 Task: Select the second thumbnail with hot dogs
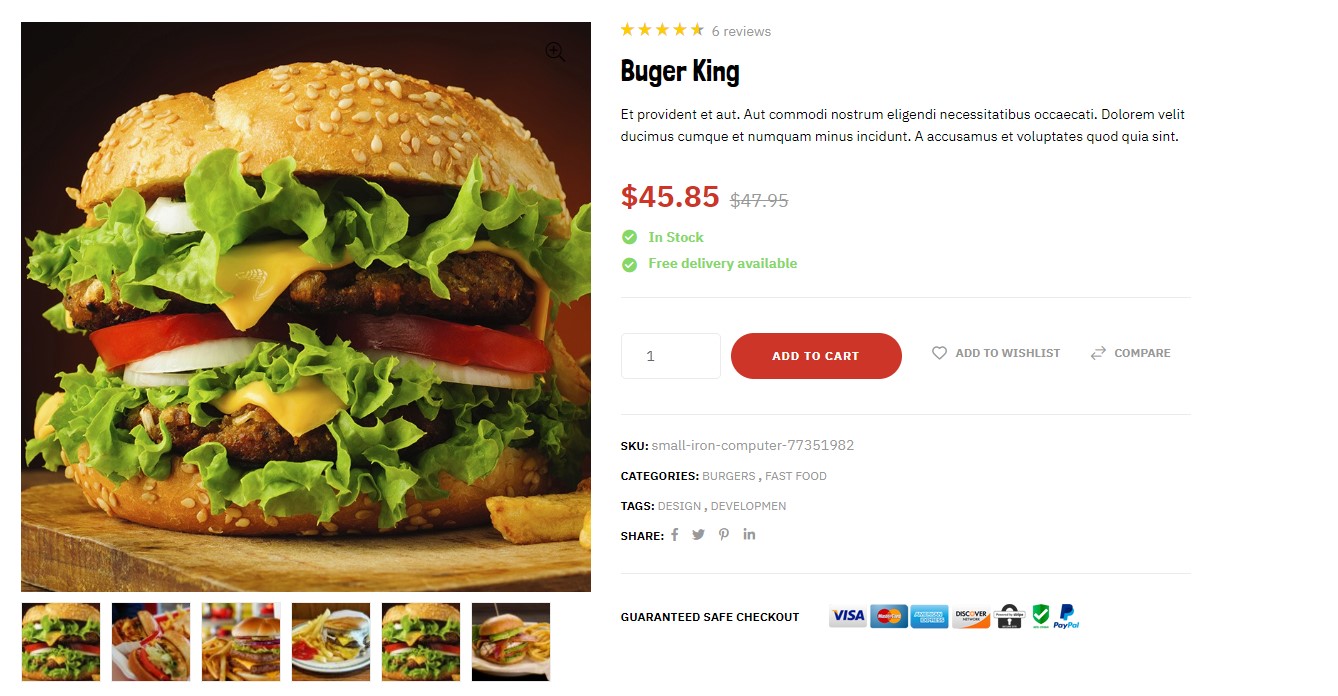pyautogui.click(x=151, y=642)
